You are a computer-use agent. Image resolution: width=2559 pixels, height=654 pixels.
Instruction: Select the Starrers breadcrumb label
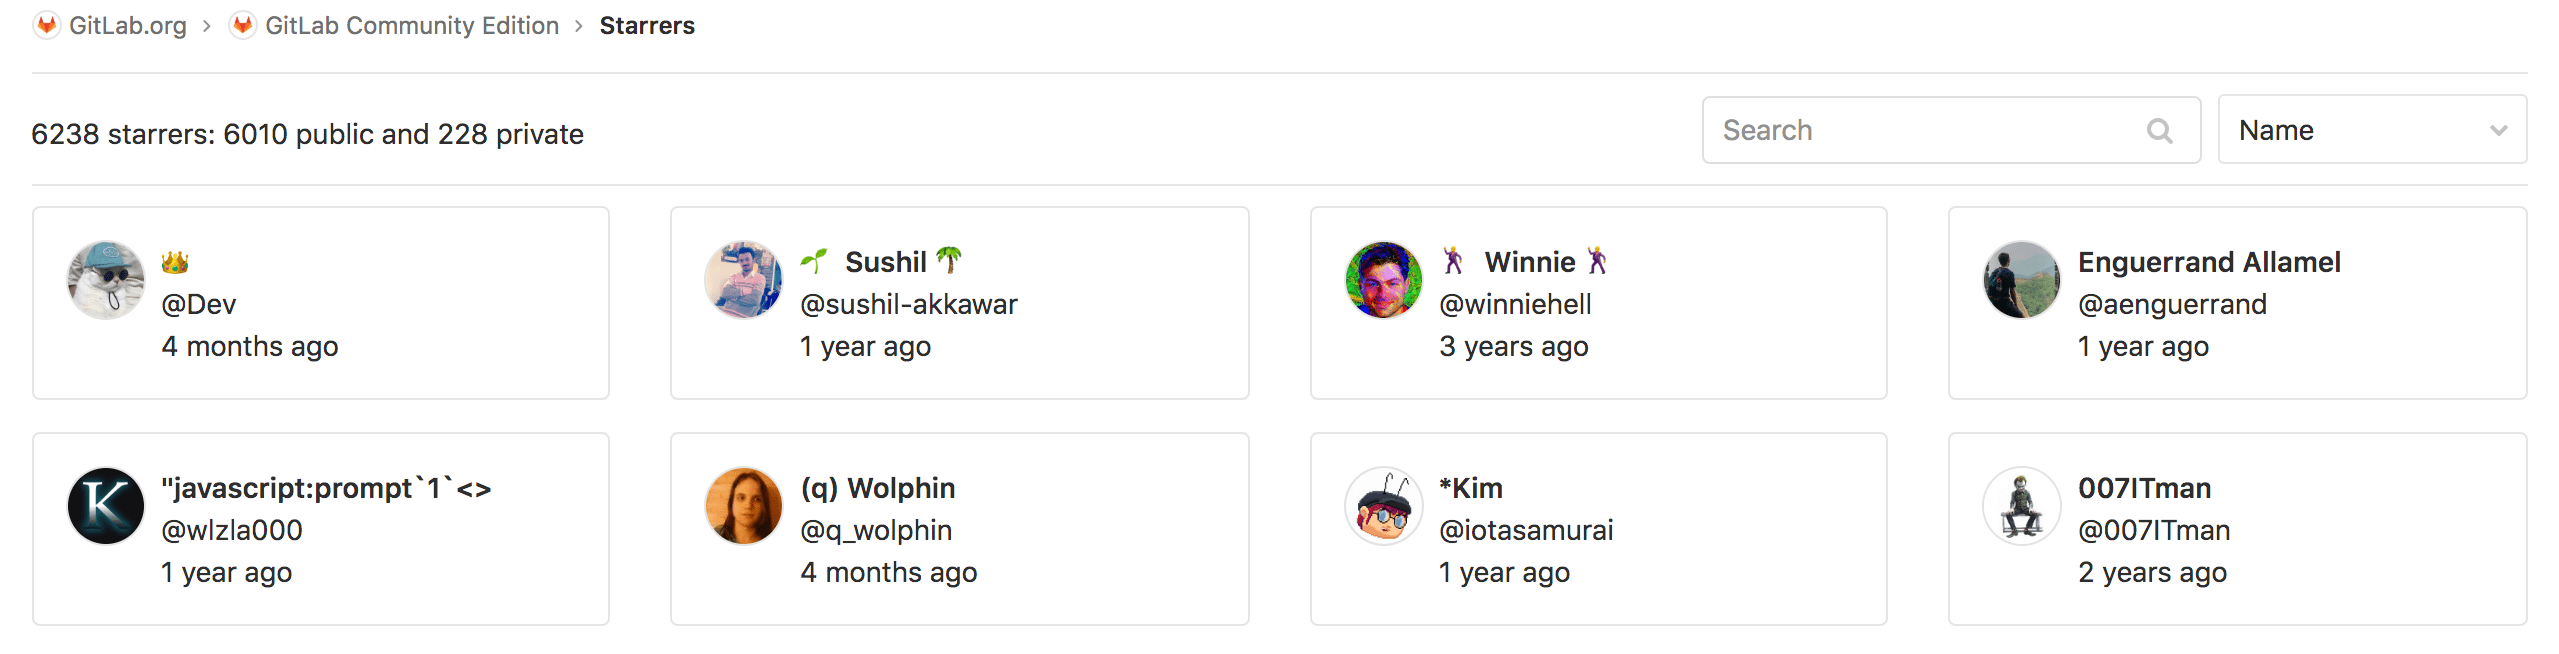click(646, 25)
